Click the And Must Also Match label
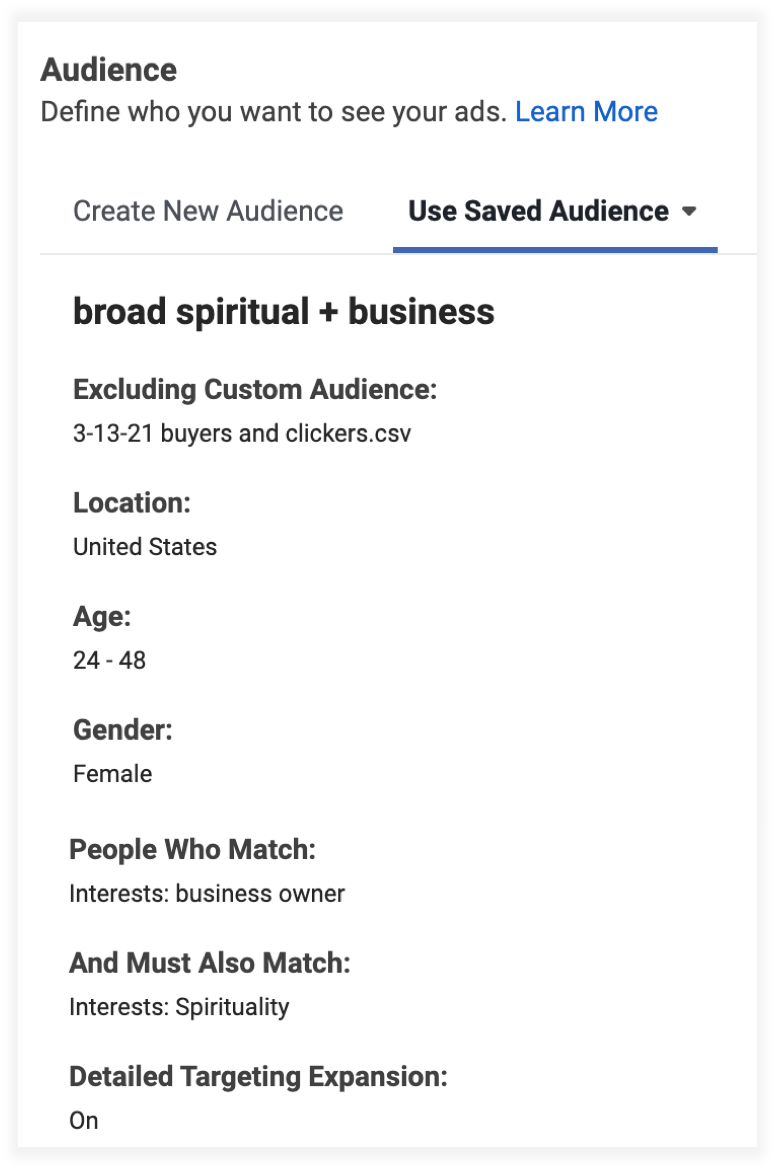 pyautogui.click(x=210, y=963)
